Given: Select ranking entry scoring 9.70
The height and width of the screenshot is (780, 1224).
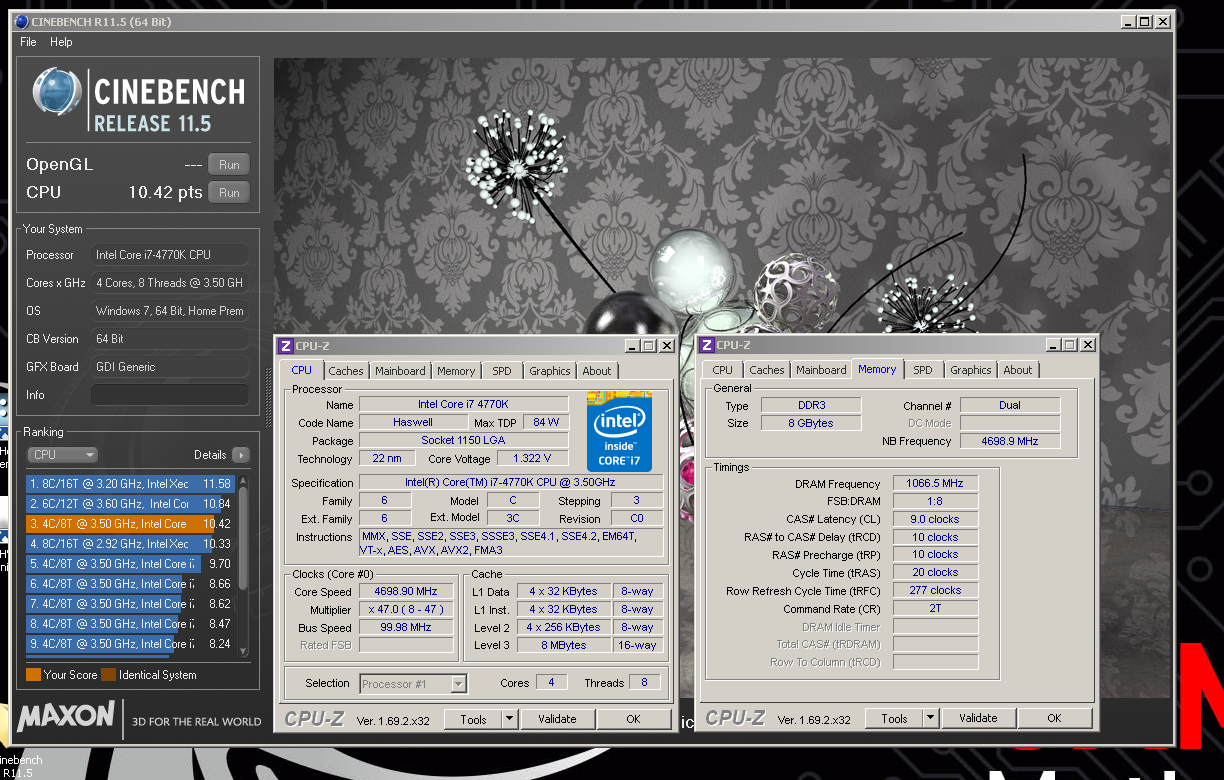Looking at the screenshot, I should click(x=130, y=564).
